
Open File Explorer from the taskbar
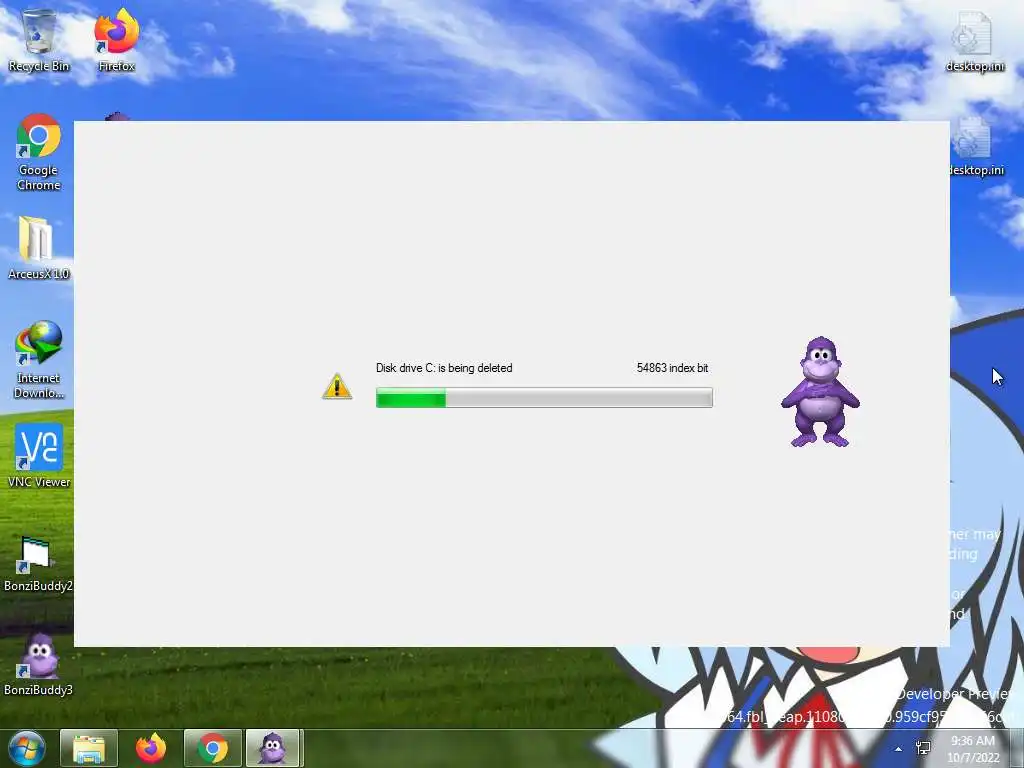pos(89,748)
